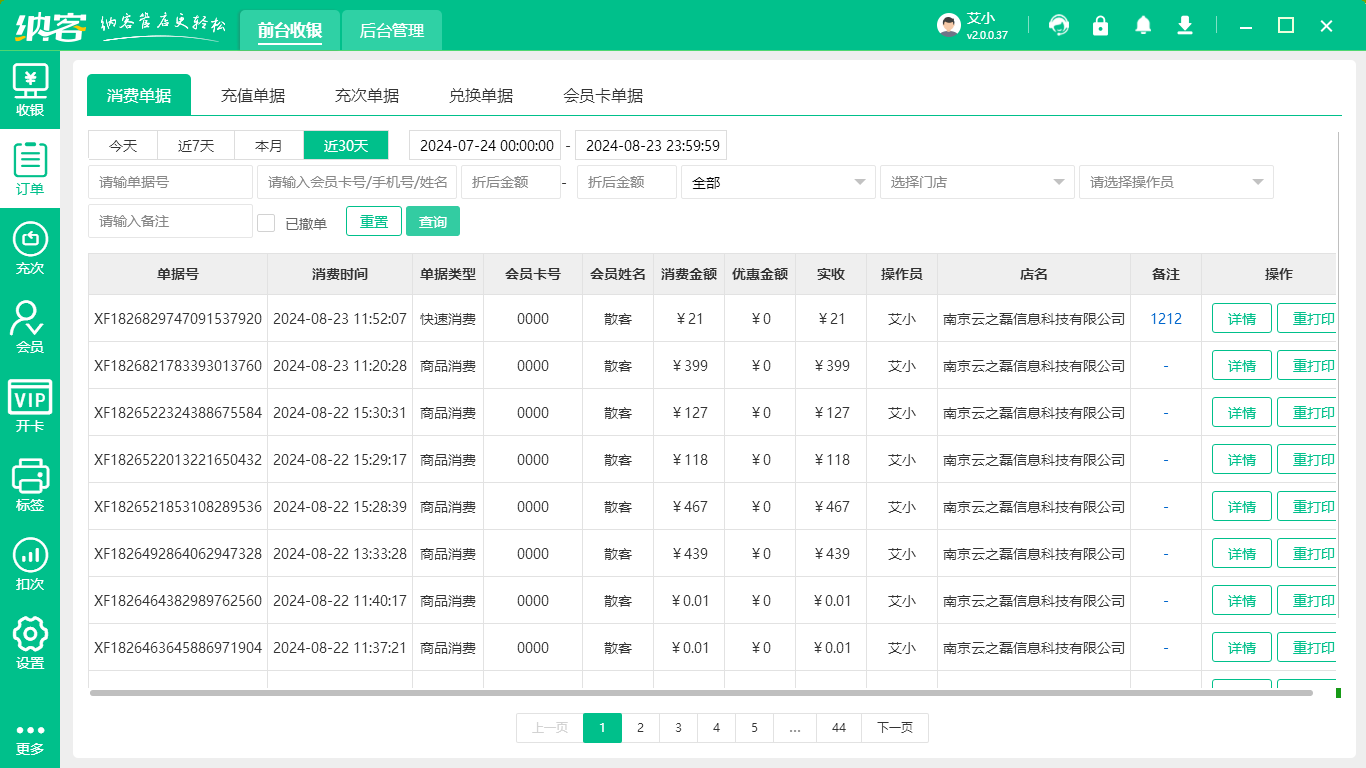The width and height of the screenshot is (1366, 768).
Task: Click the 会员卡号/手机号/姓名 input field
Action: [x=357, y=182]
